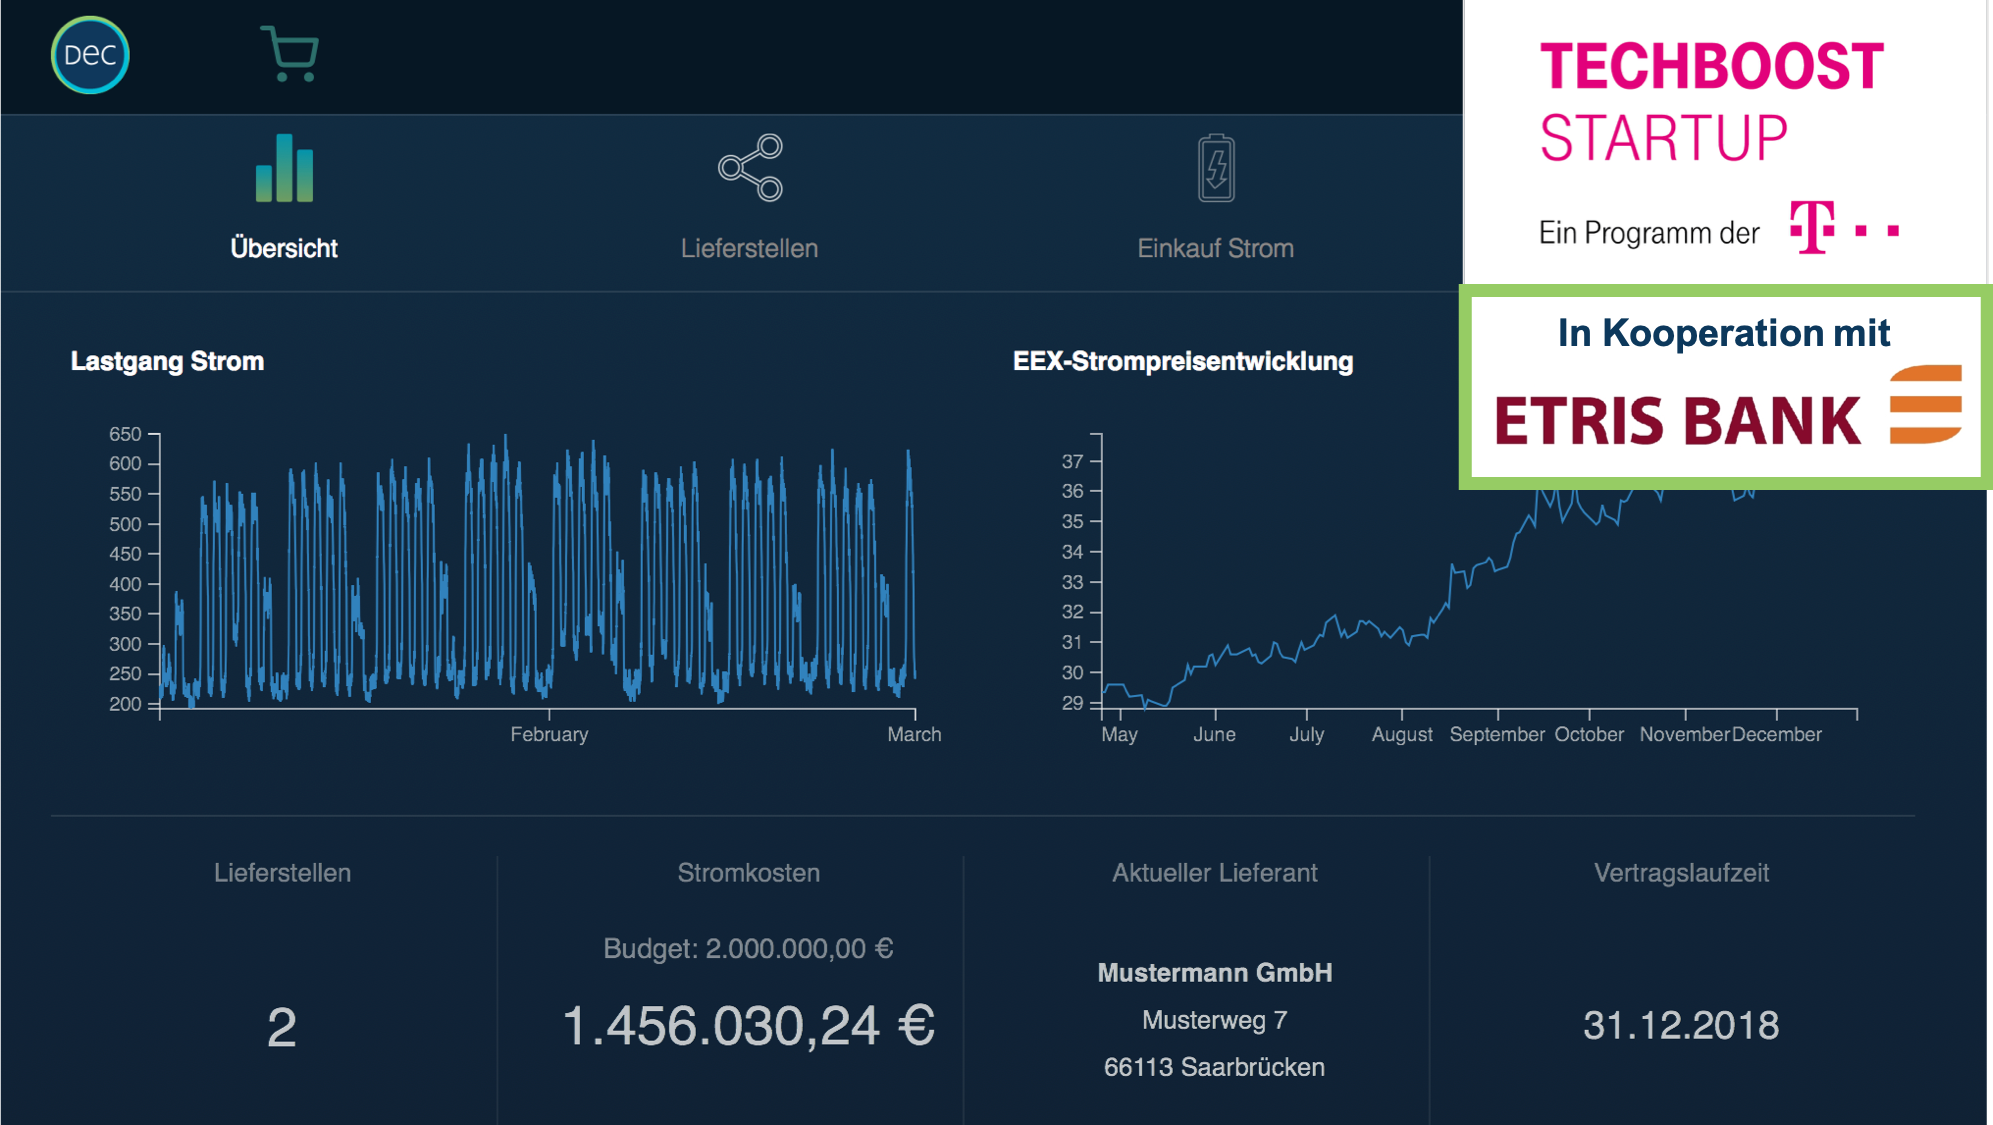Open the shopping cart icon

click(x=290, y=54)
